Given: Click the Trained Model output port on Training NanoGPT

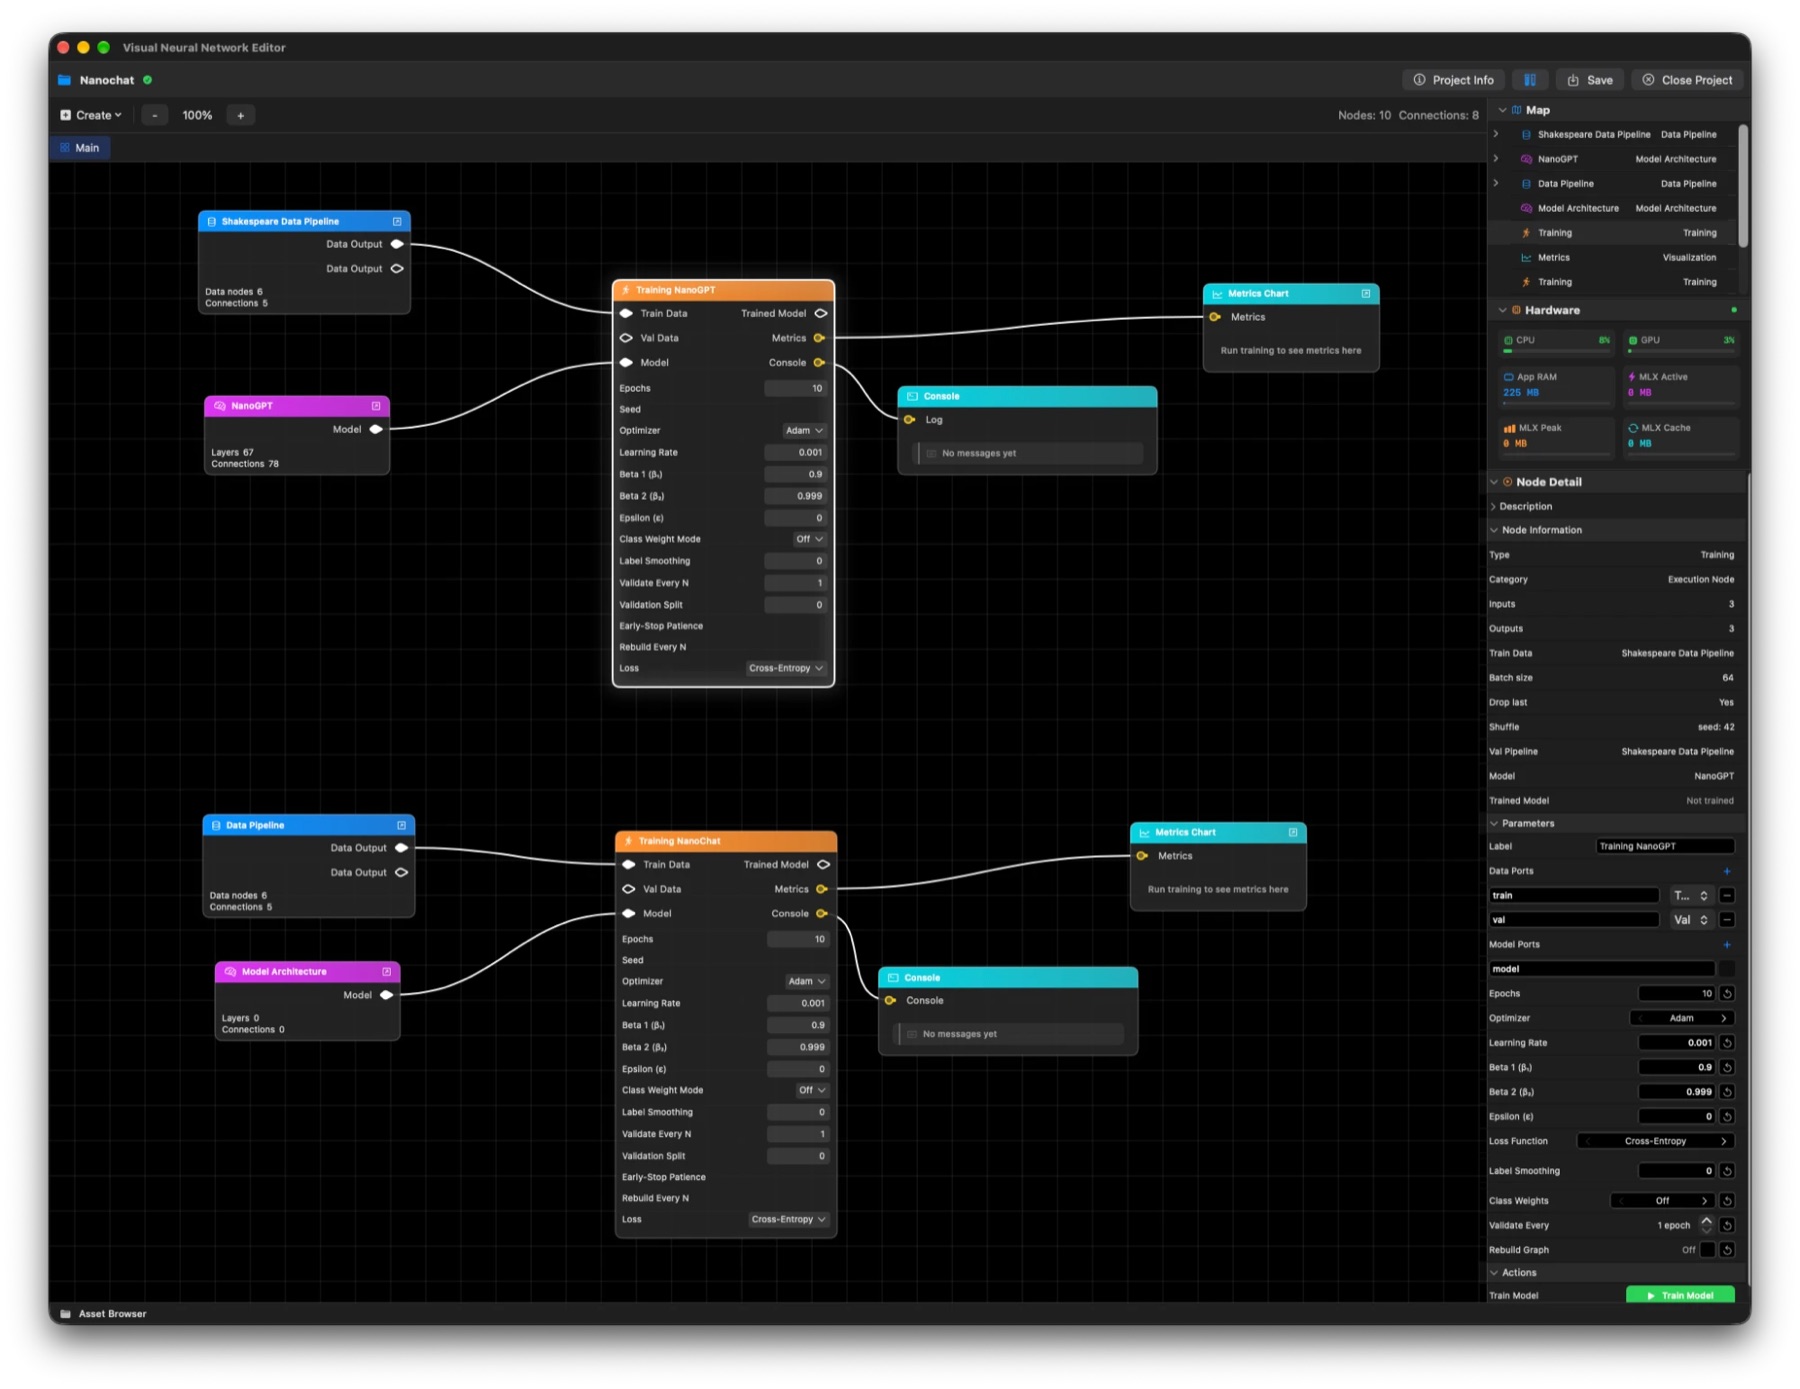Looking at the screenshot, I should coord(821,314).
